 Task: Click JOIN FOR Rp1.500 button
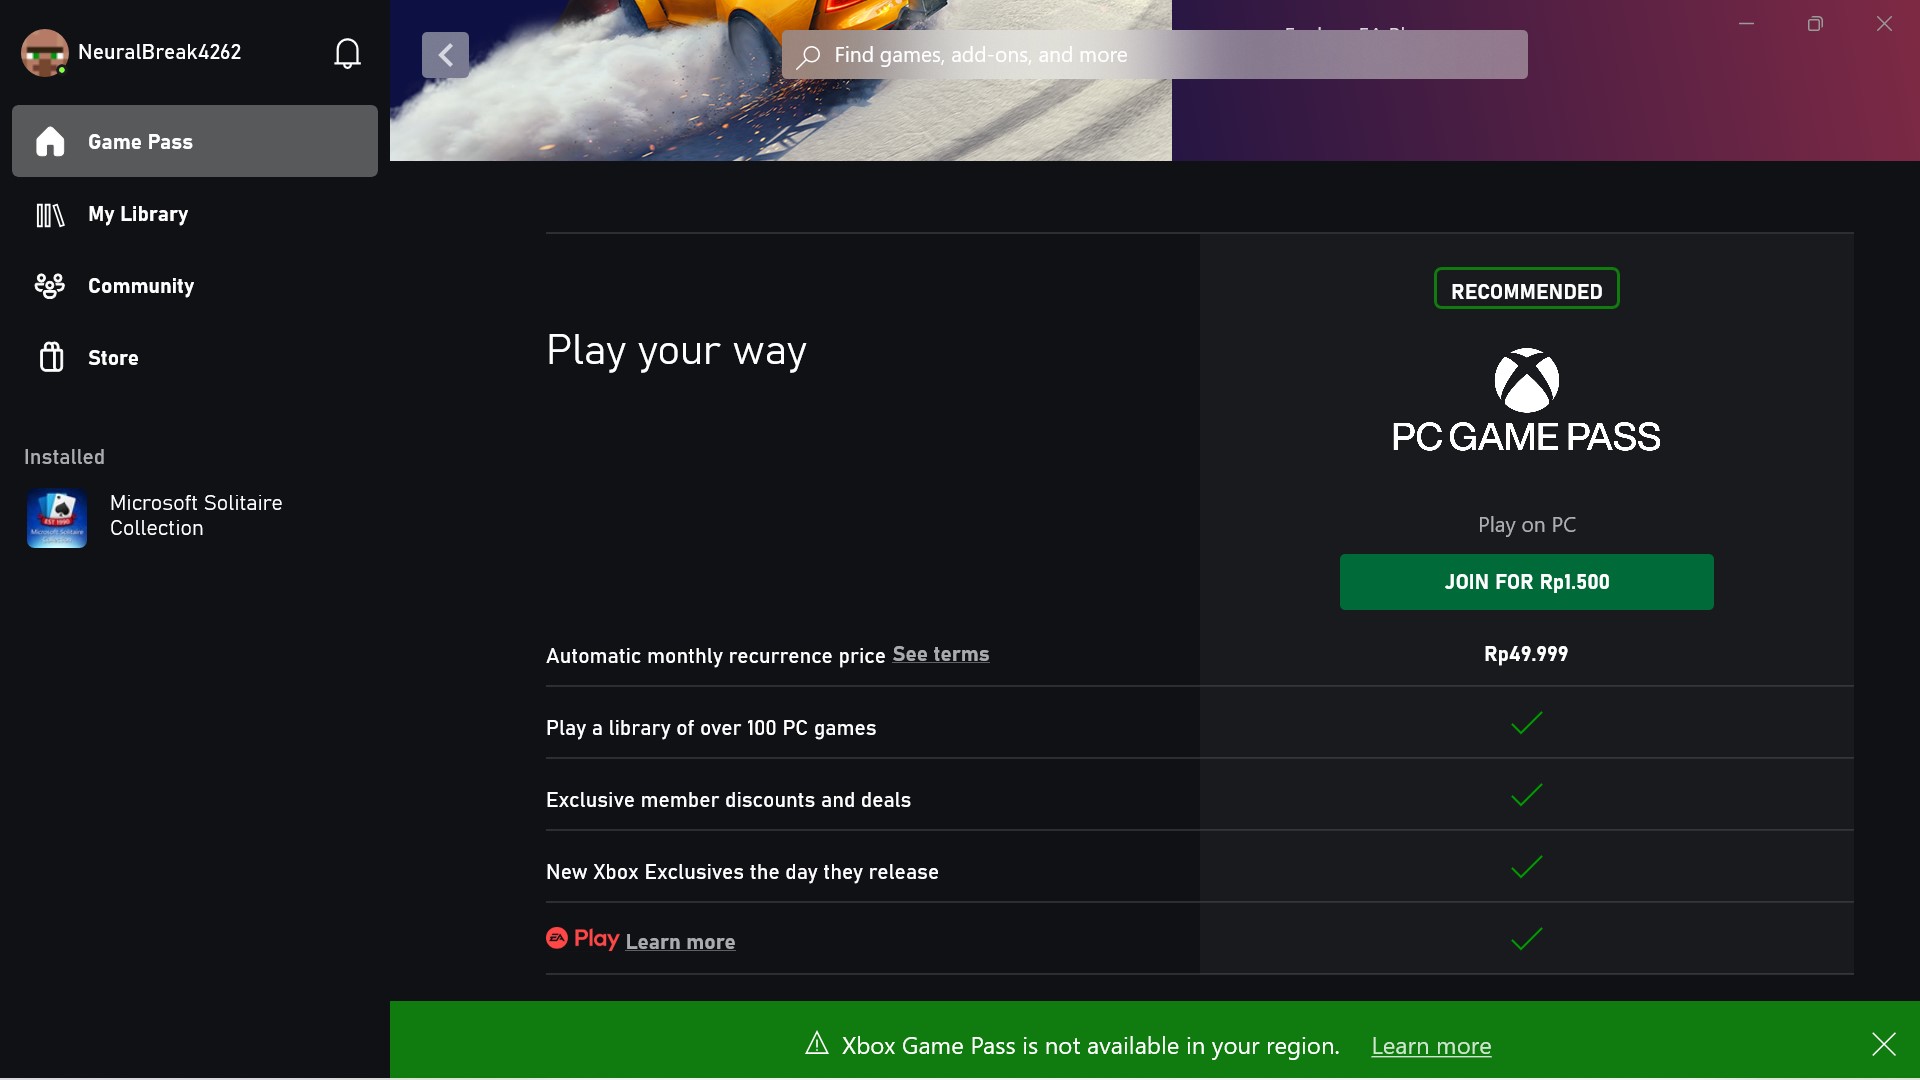pyautogui.click(x=1527, y=582)
